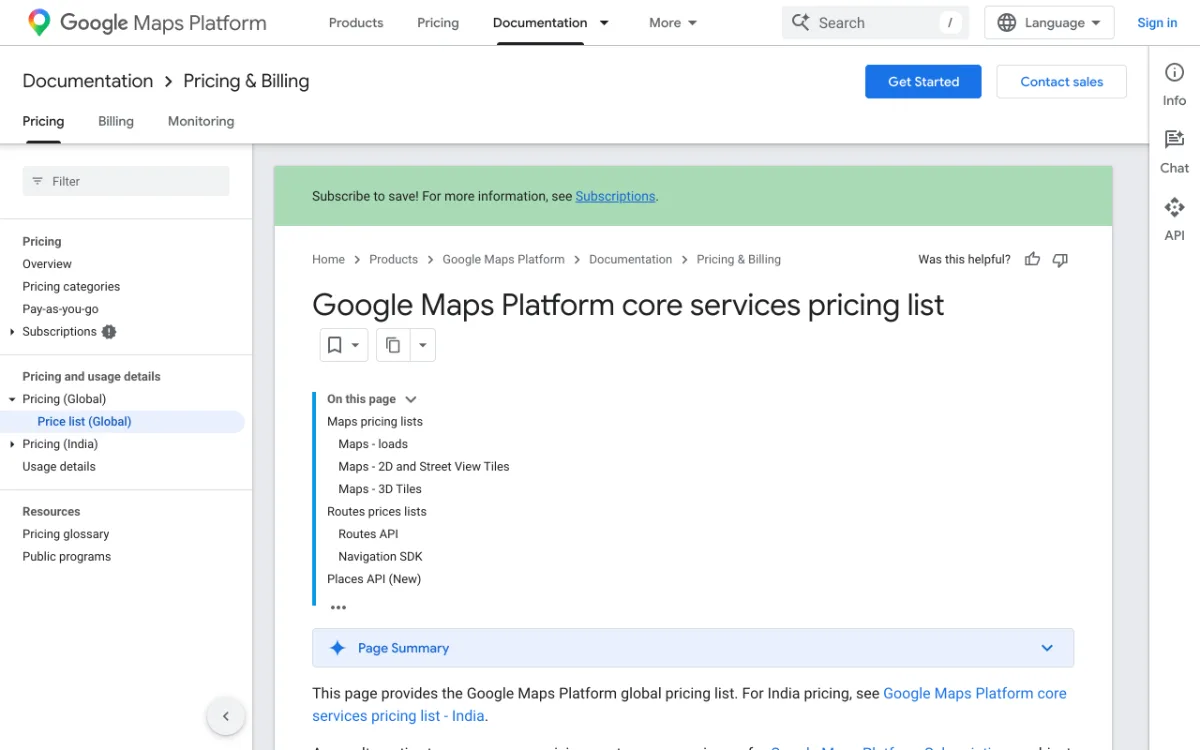Open Overview in the sidebar
The image size is (1200, 750).
click(47, 264)
